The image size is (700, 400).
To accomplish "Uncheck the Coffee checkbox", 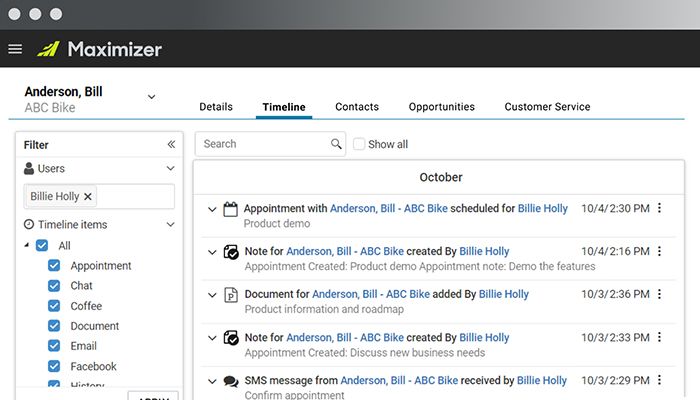I will pos(54,305).
